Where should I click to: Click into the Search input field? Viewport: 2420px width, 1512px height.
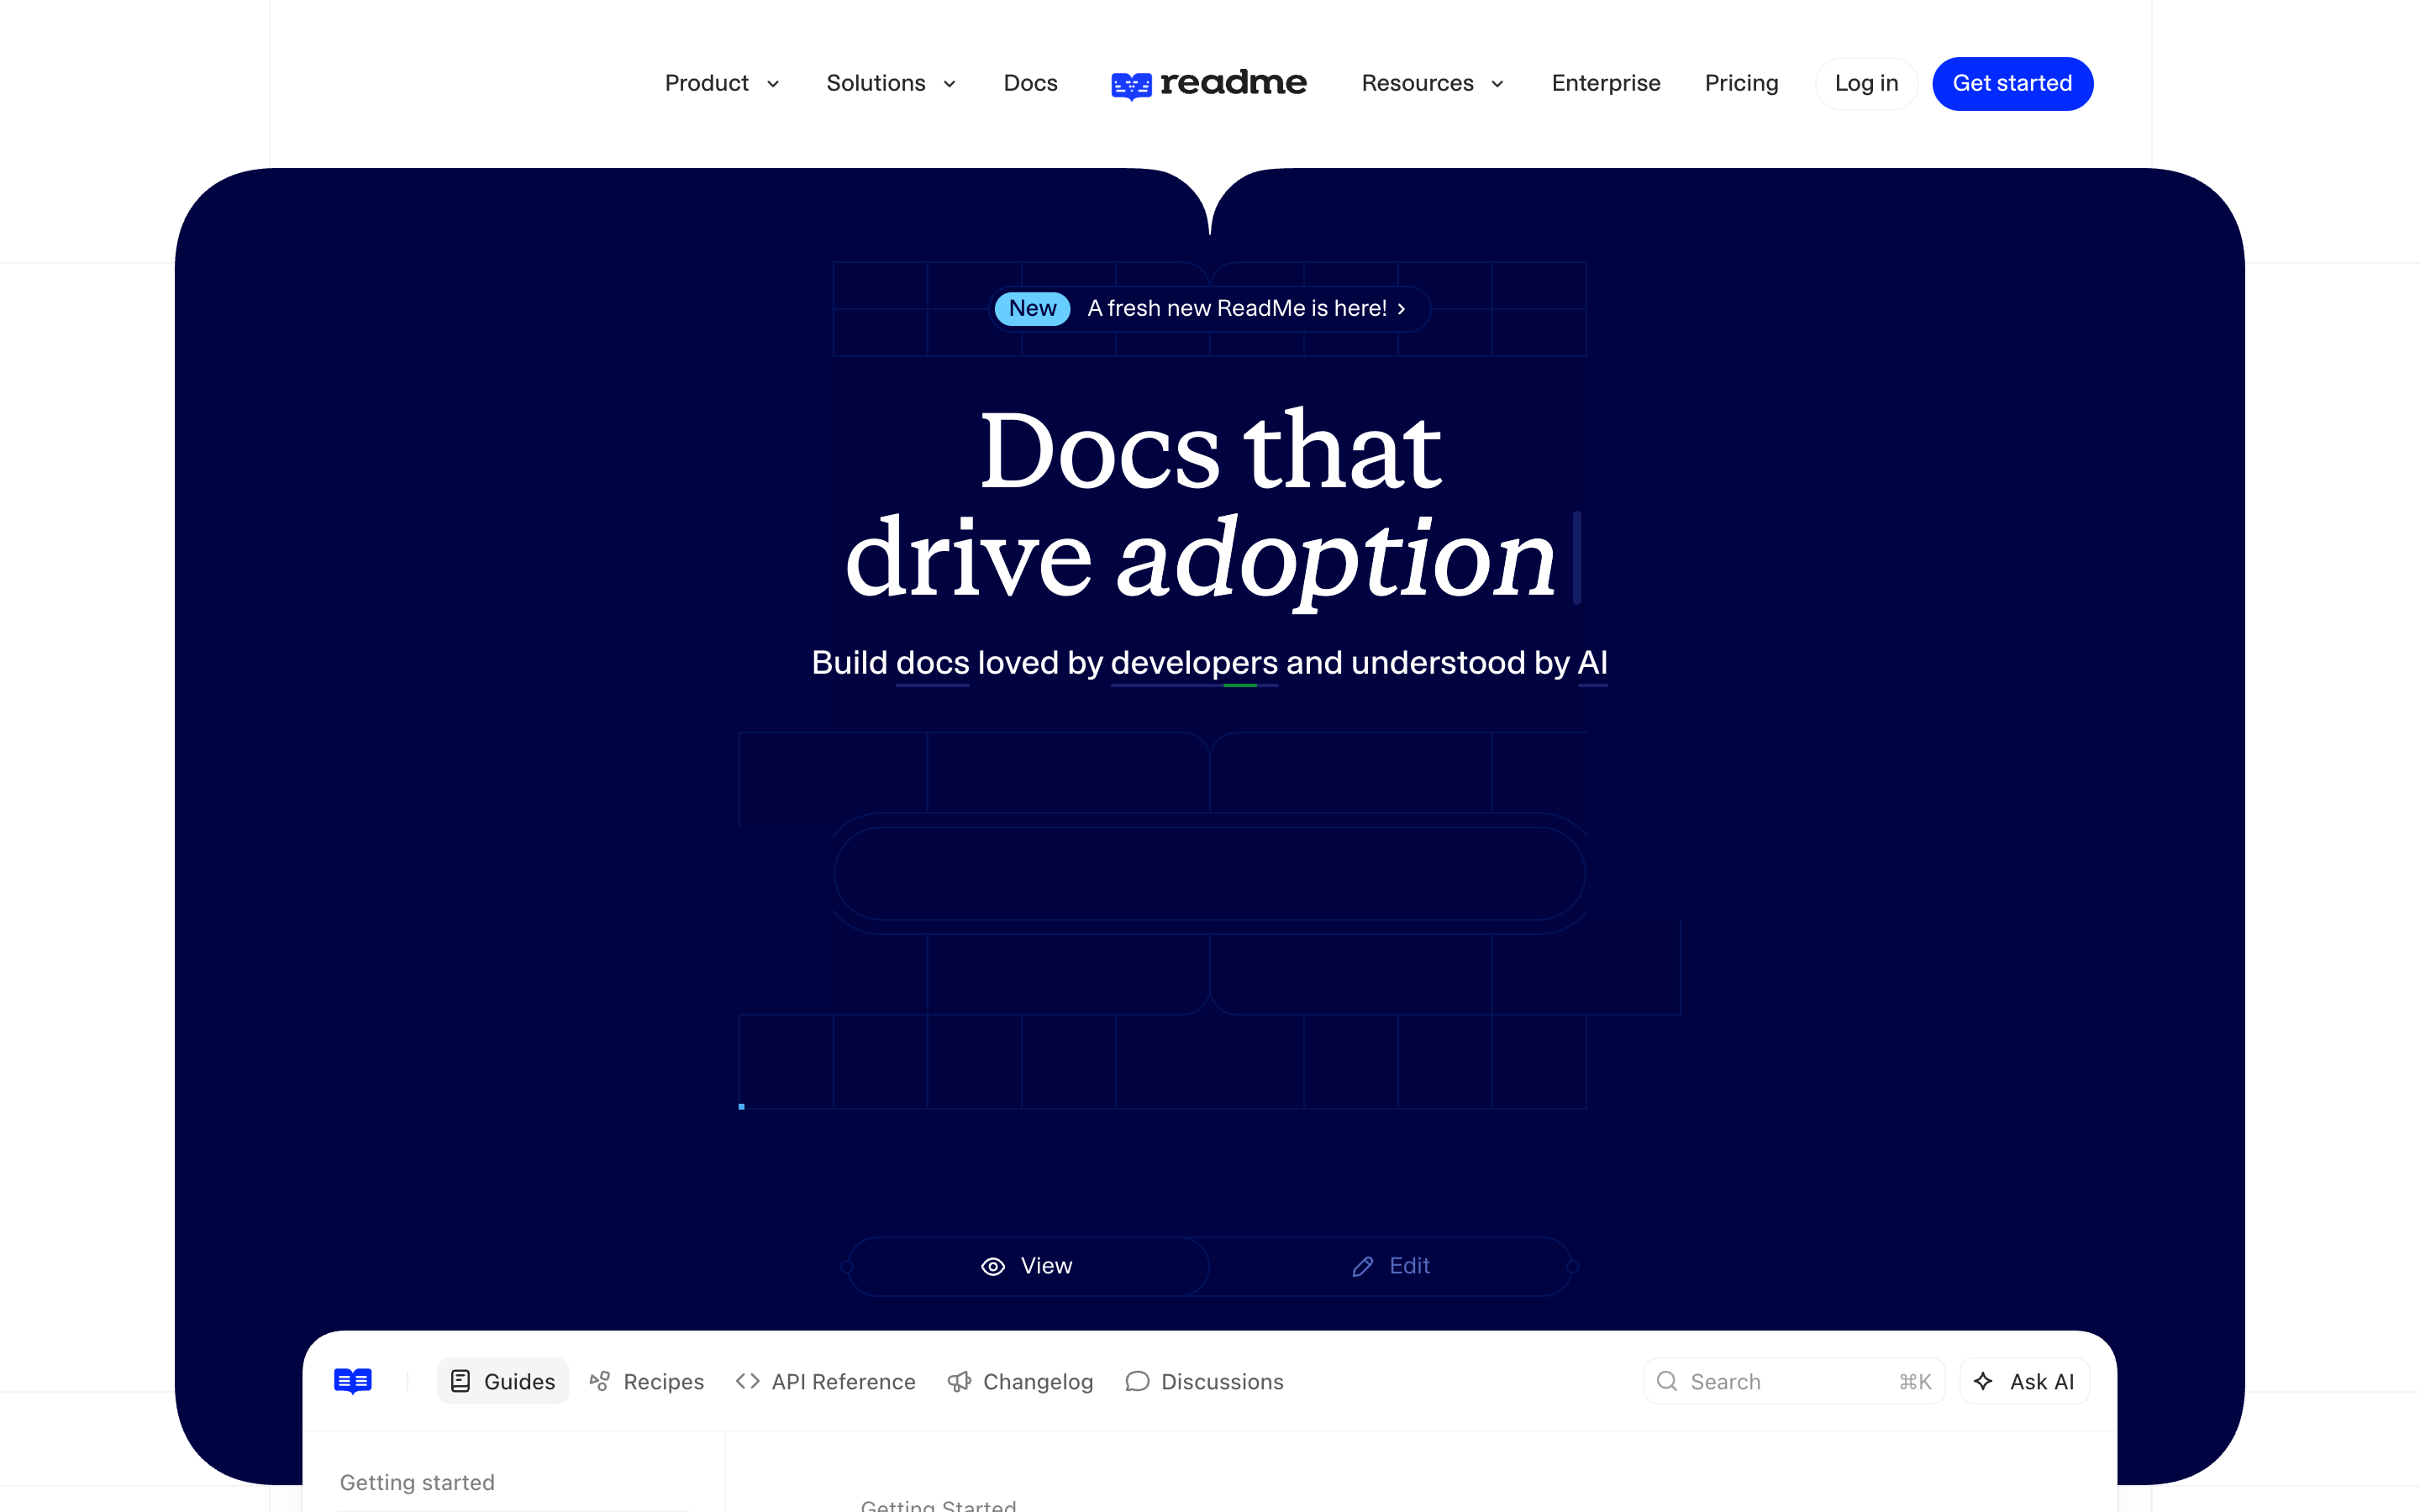1794,1381
